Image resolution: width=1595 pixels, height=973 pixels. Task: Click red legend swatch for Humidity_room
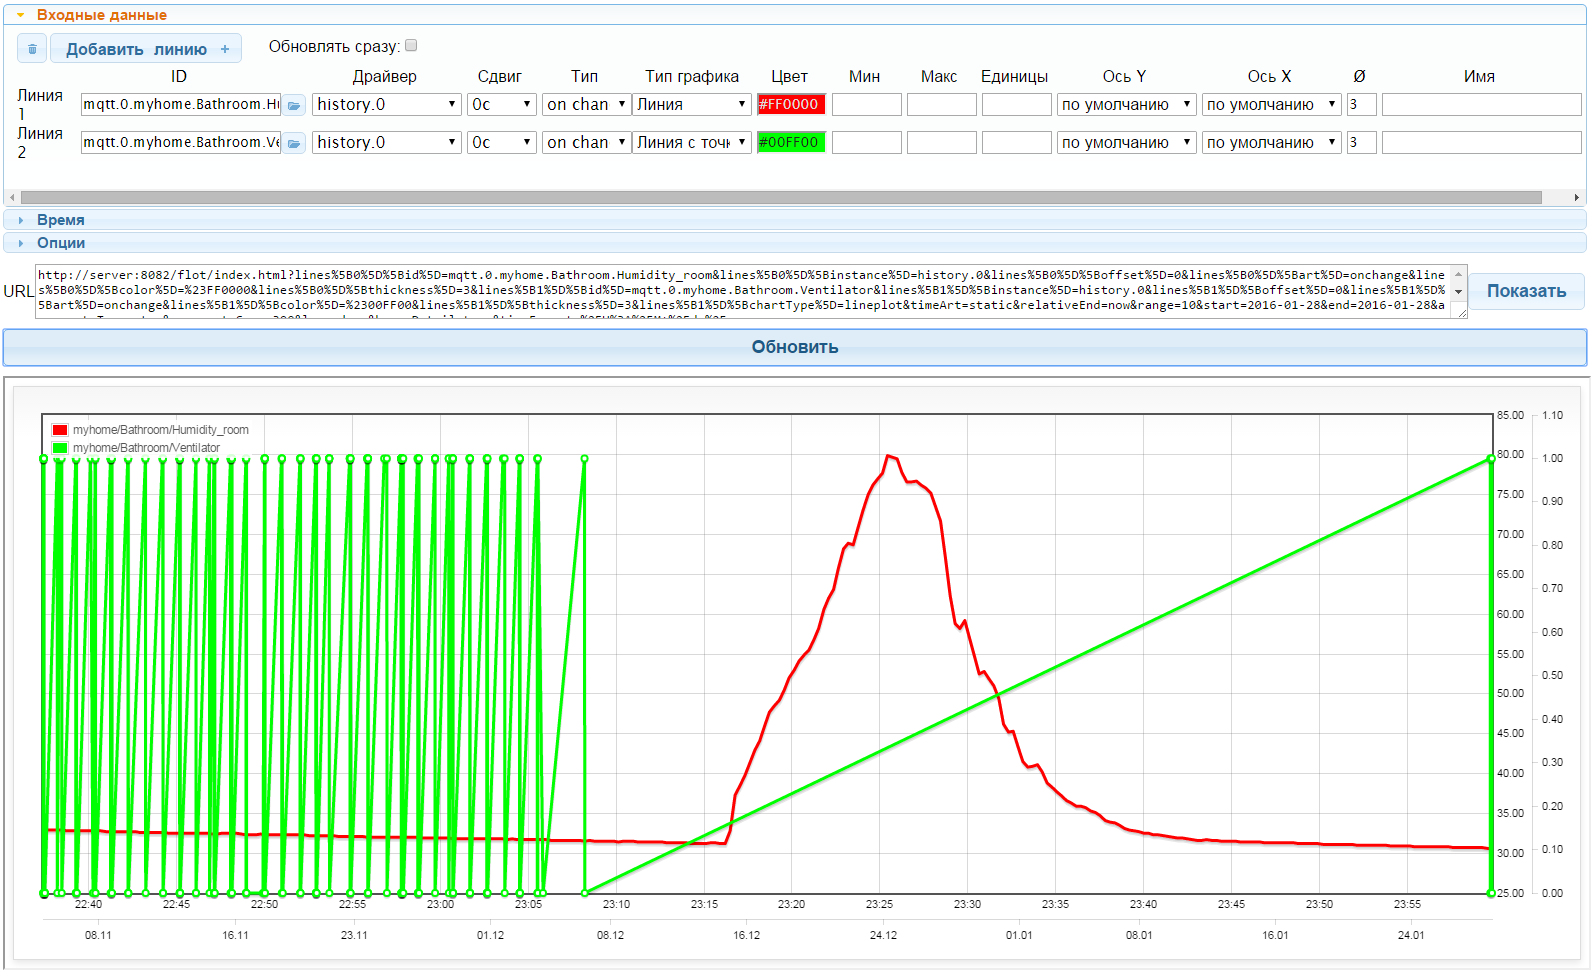(x=60, y=430)
